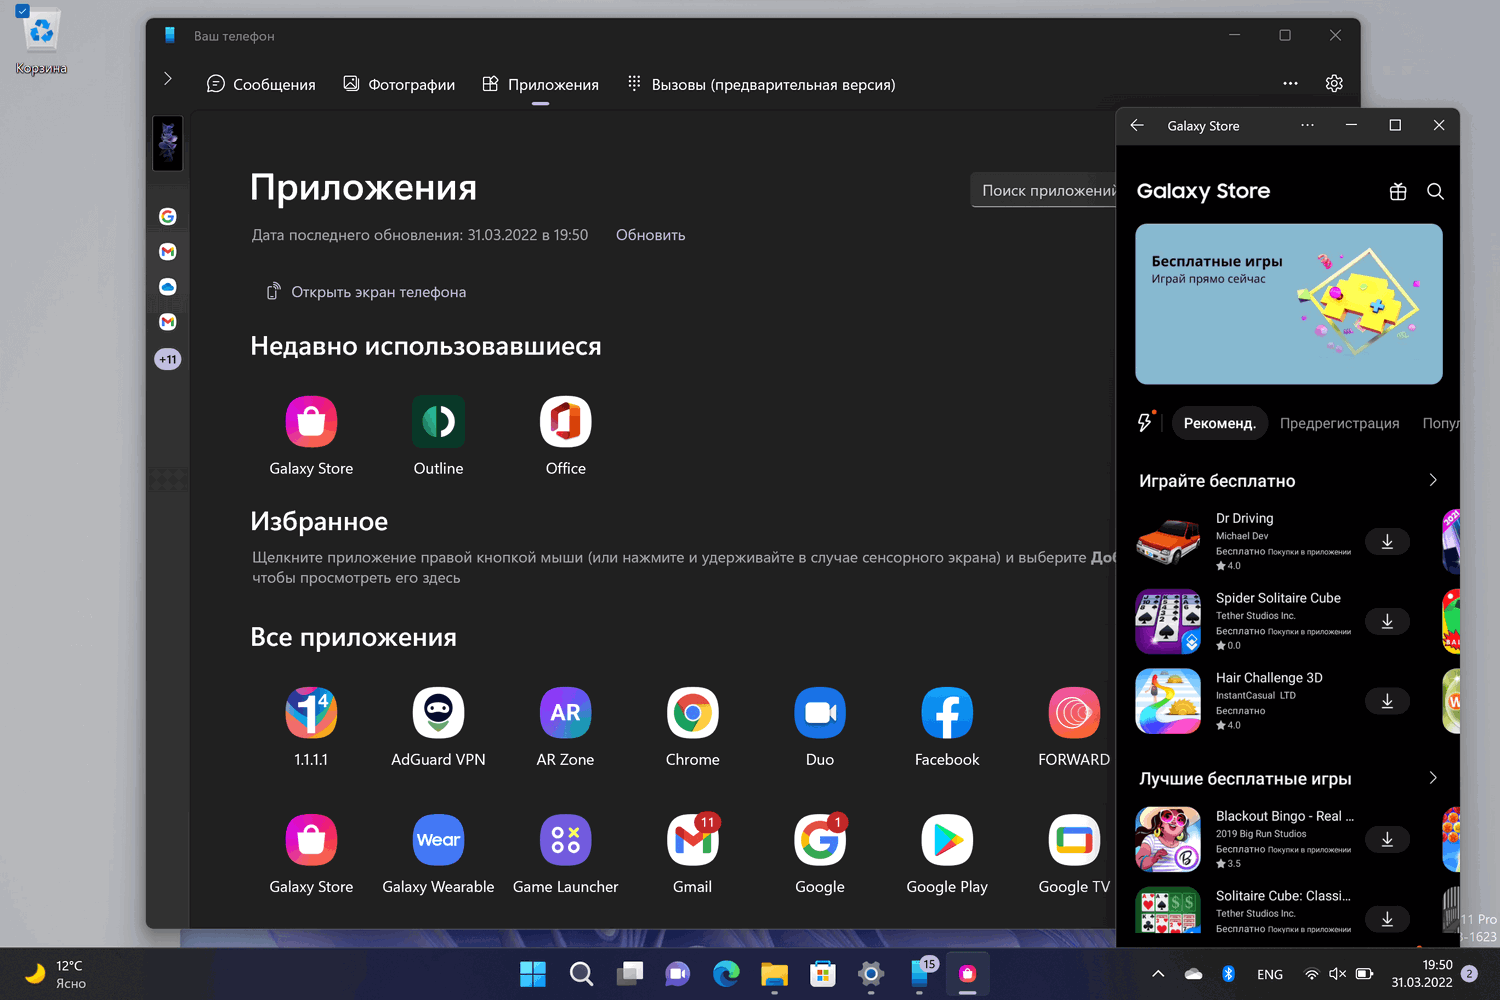Click the Поиск приложений search field
The image size is (1500, 1000).
(x=1043, y=190)
